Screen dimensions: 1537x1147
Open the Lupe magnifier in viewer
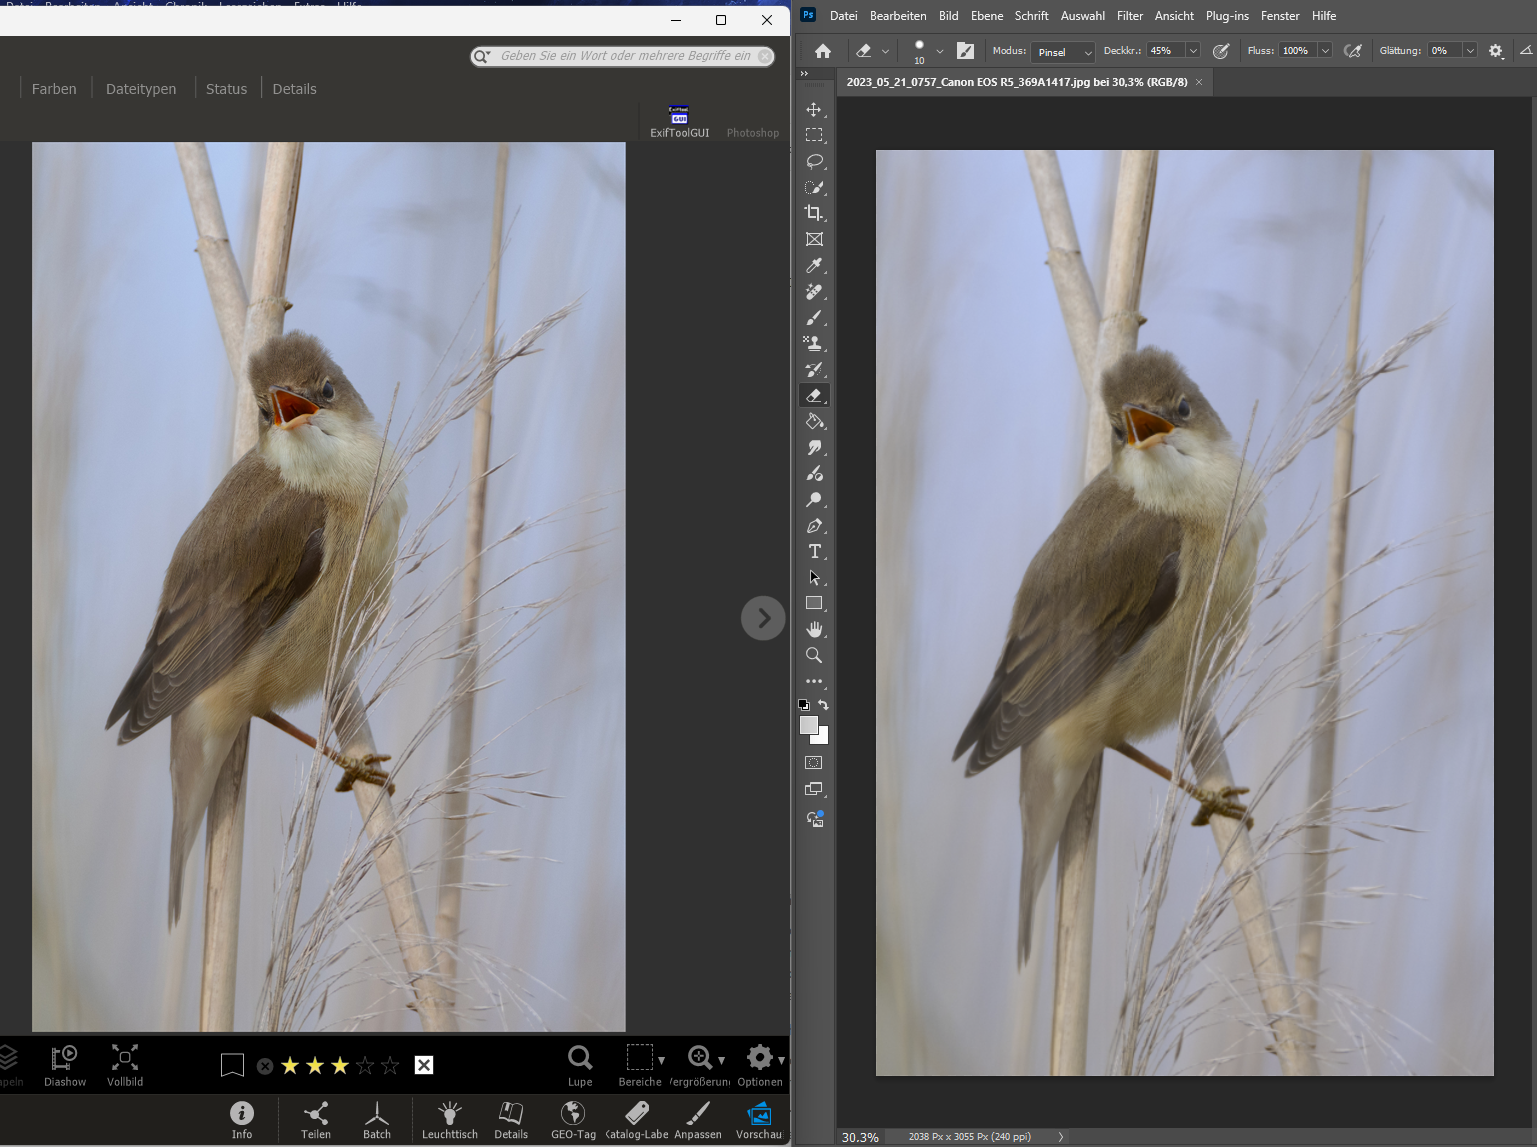[x=580, y=1065]
